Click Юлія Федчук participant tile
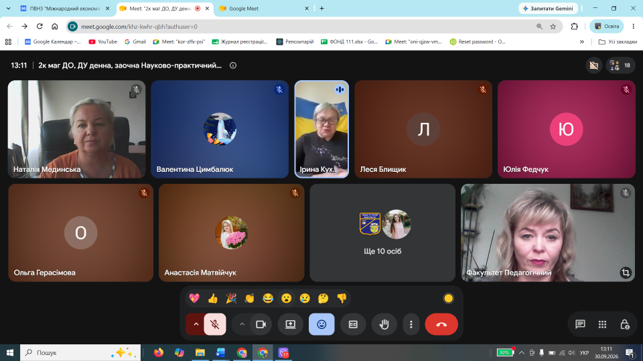The image size is (643, 361). click(x=566, y=129)
